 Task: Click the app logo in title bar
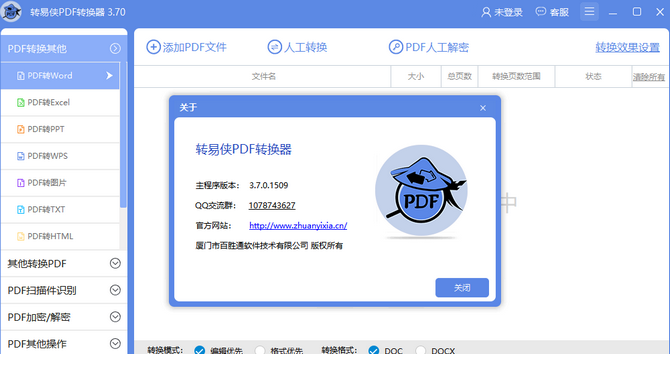12,12
